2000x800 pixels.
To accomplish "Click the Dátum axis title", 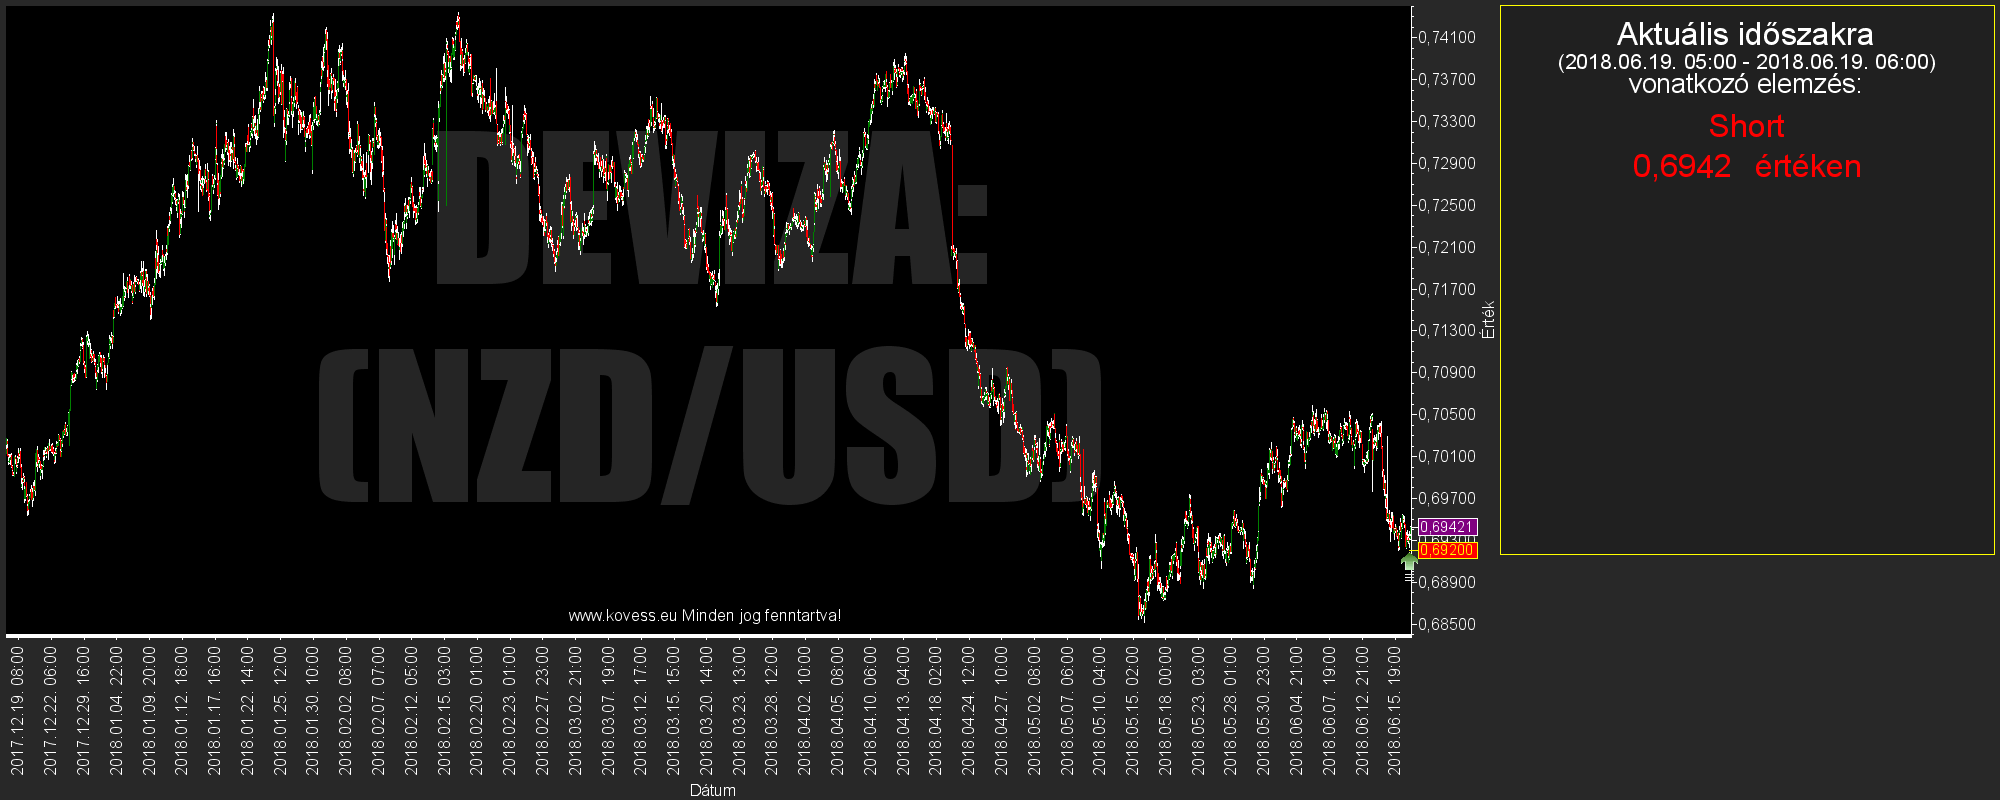I will tap(712, 790).
